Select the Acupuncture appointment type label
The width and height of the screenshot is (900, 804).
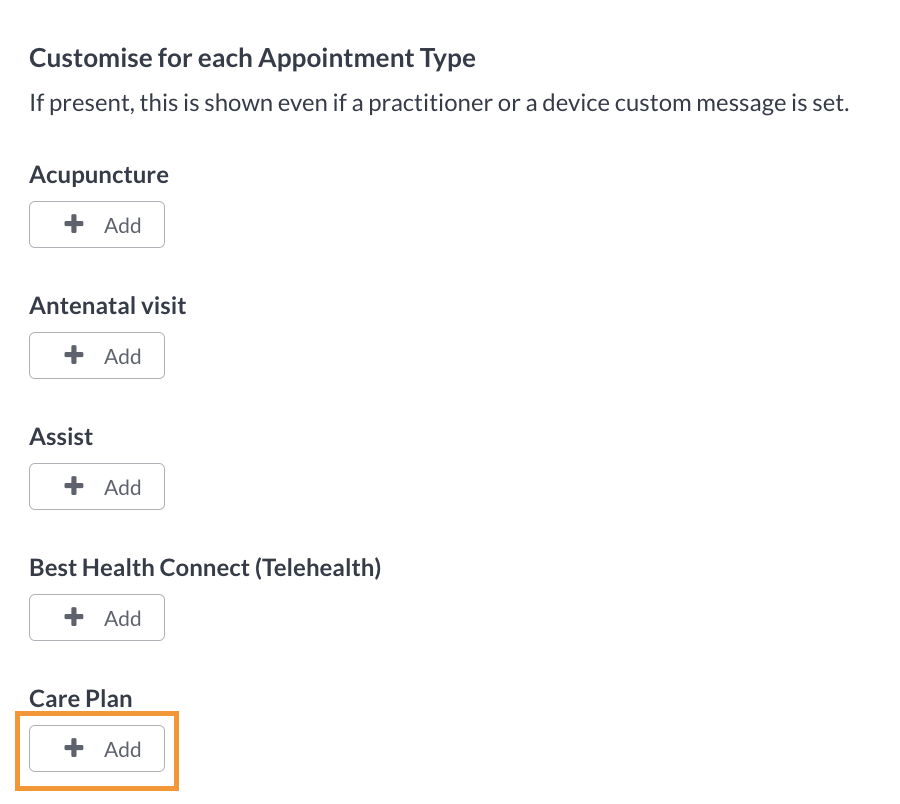click(98, 174)
